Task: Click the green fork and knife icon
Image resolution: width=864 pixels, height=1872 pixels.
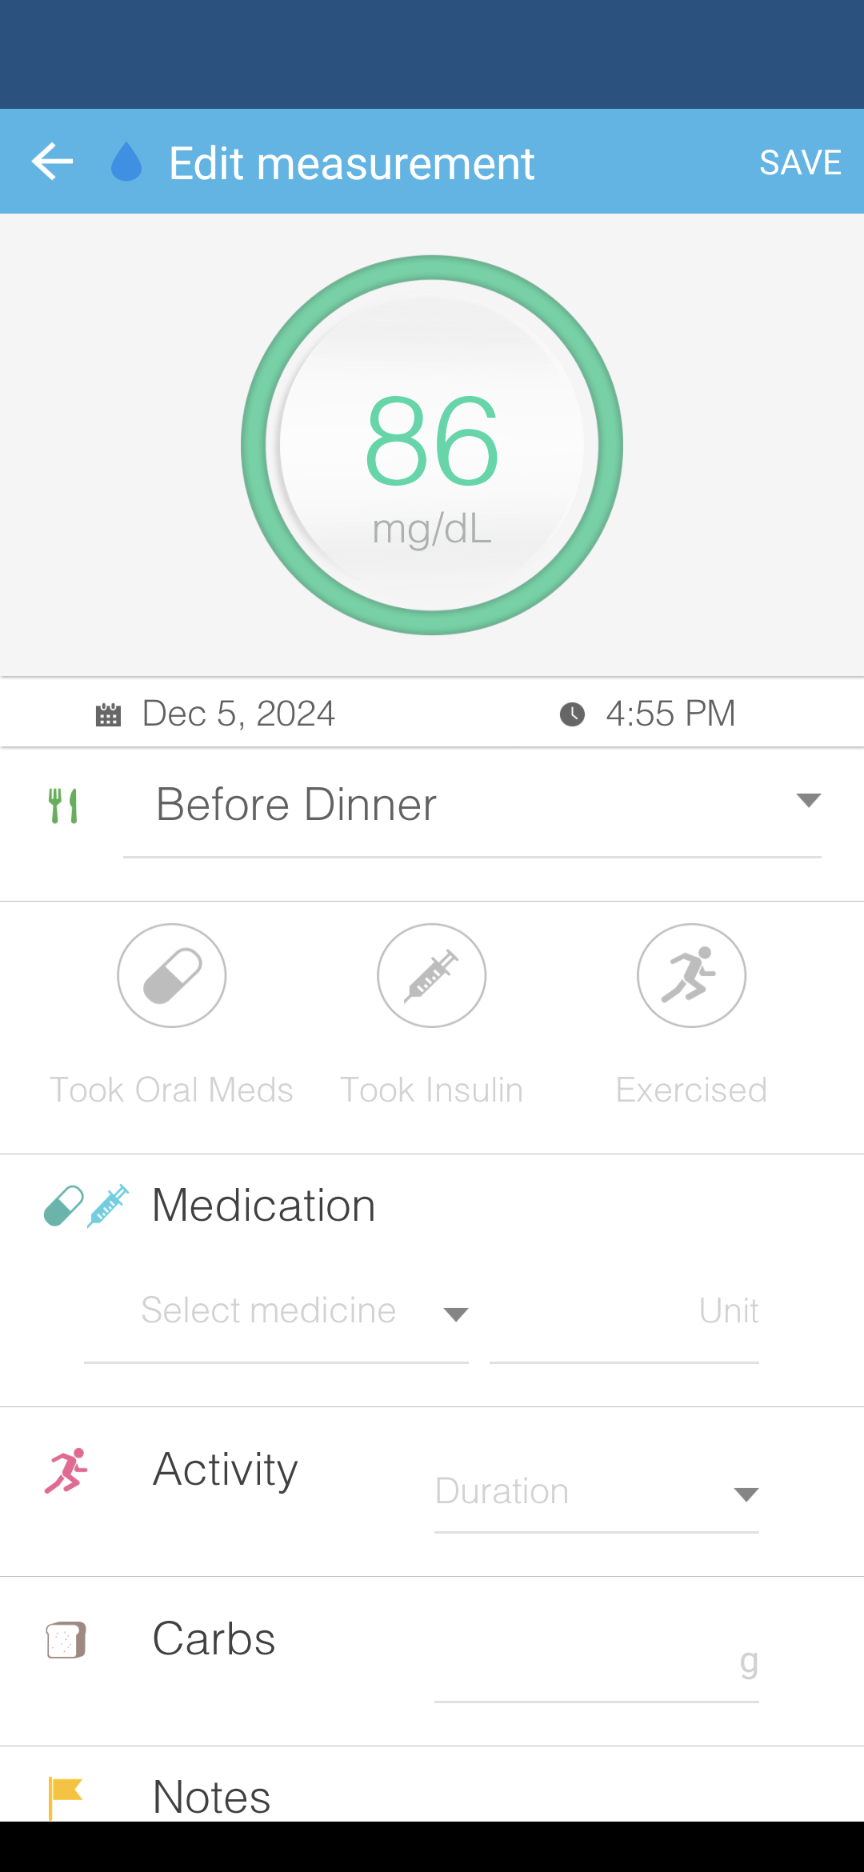Action: point(63,806)
